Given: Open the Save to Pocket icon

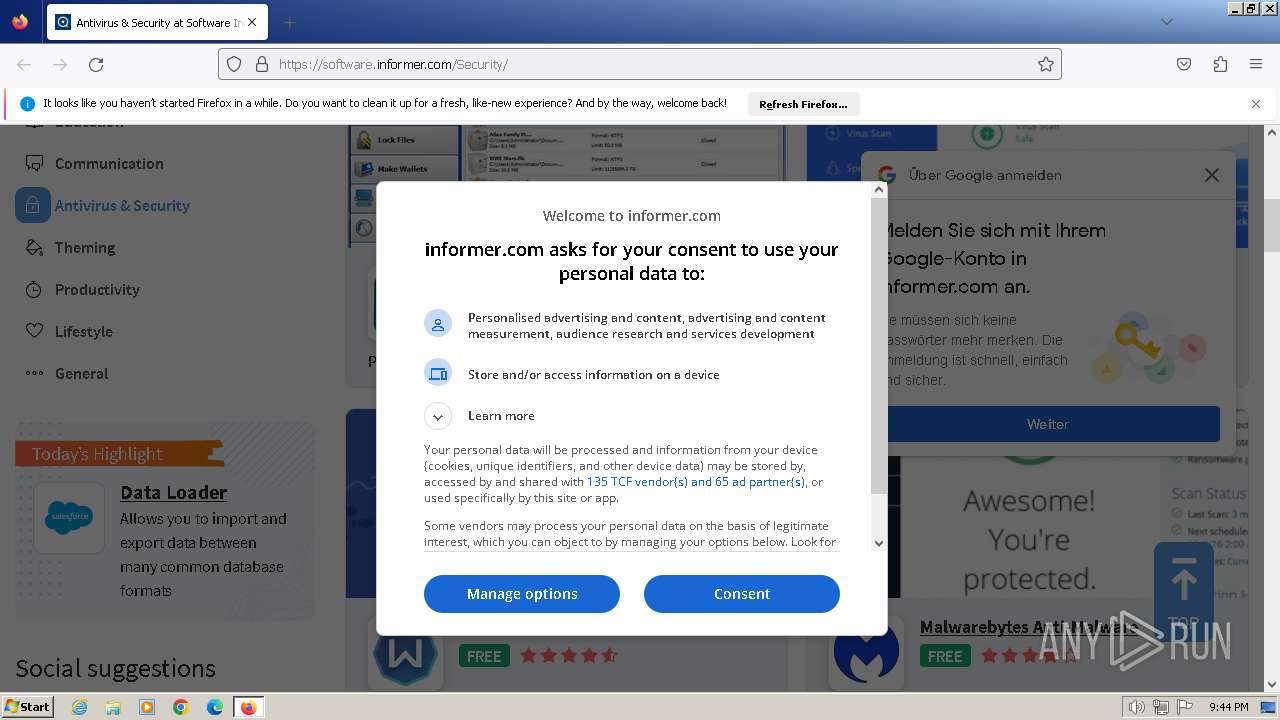Looking at the screenshot, I should pos(1184,64).
